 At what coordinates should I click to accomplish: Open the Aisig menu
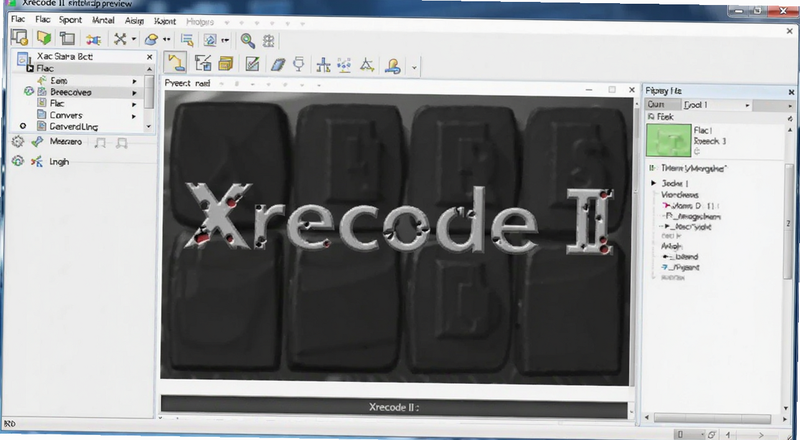click(x=134, y=21)
